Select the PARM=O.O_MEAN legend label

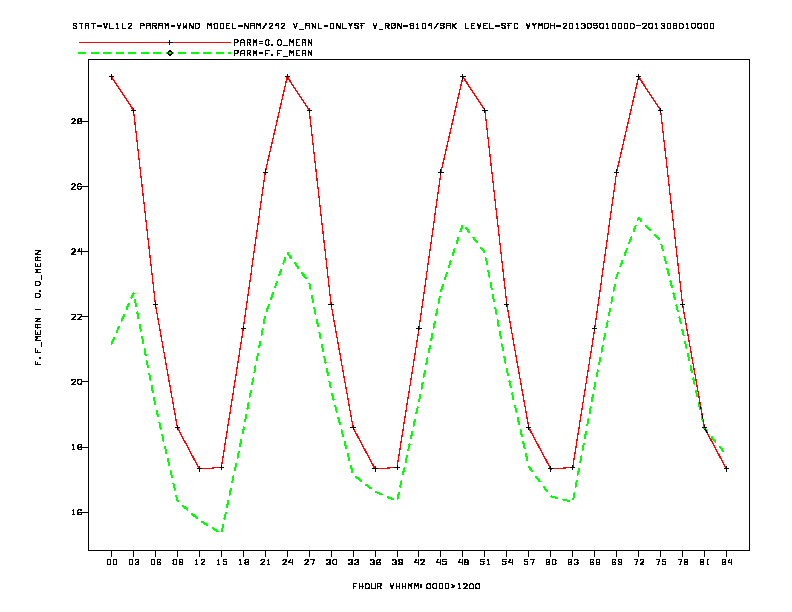tap(273, 43)
